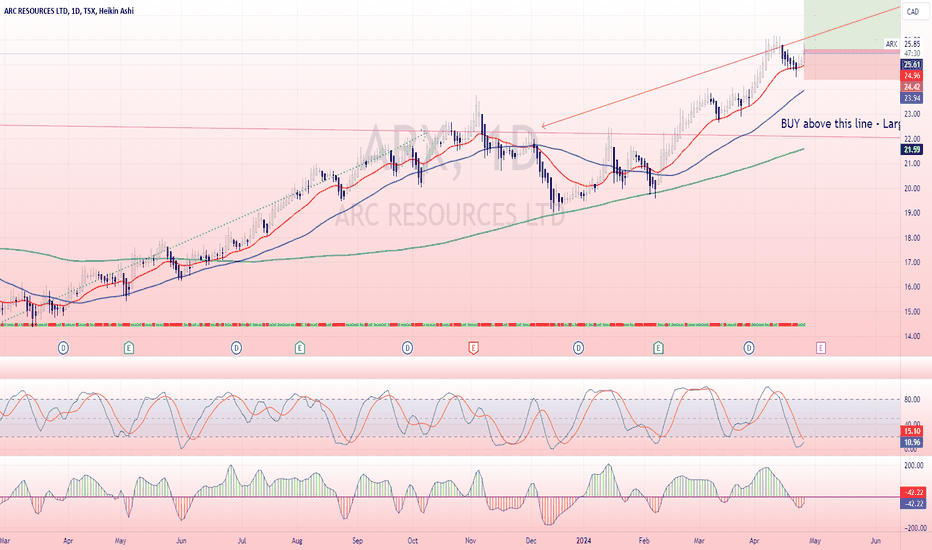
Task: Click the green earnings E marker near Feb 2024
Action: (x=658, y=348)
